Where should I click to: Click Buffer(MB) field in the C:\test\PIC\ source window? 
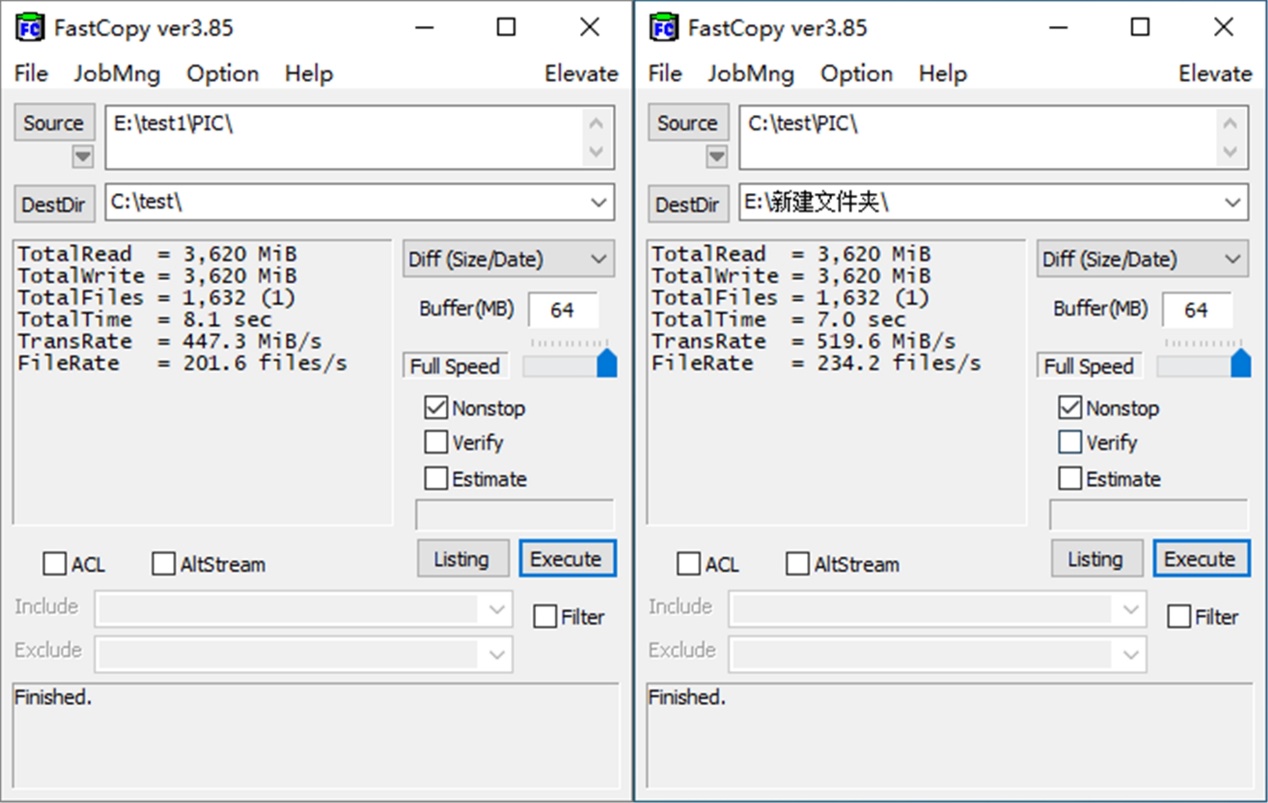tap(1197, 310)
